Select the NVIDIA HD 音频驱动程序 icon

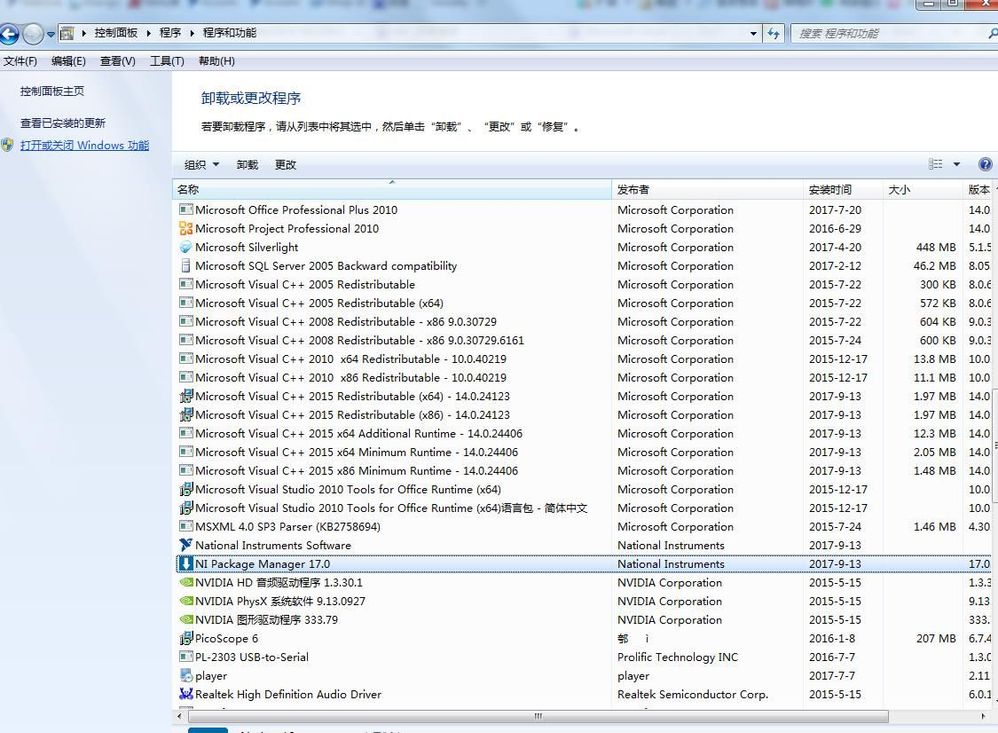(x=186, y=582)
